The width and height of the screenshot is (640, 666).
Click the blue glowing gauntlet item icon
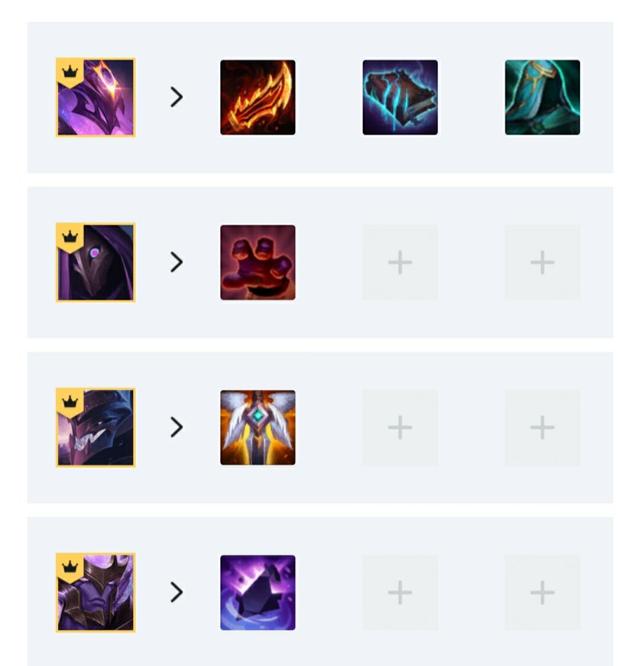coord(400,97)
